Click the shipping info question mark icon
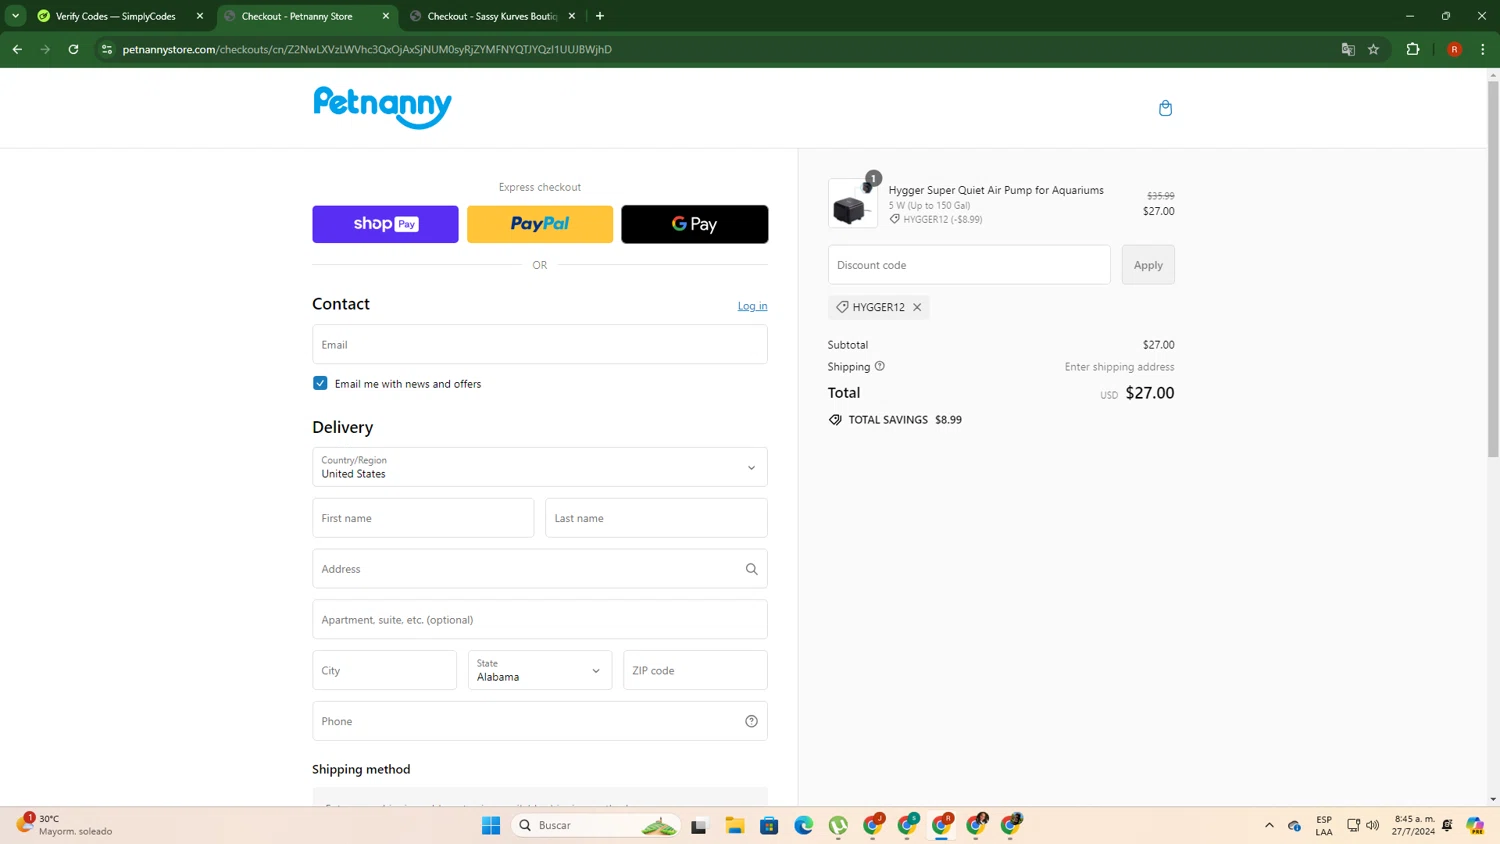Screen dimensions: 1500x844 (x=880, y=366)
